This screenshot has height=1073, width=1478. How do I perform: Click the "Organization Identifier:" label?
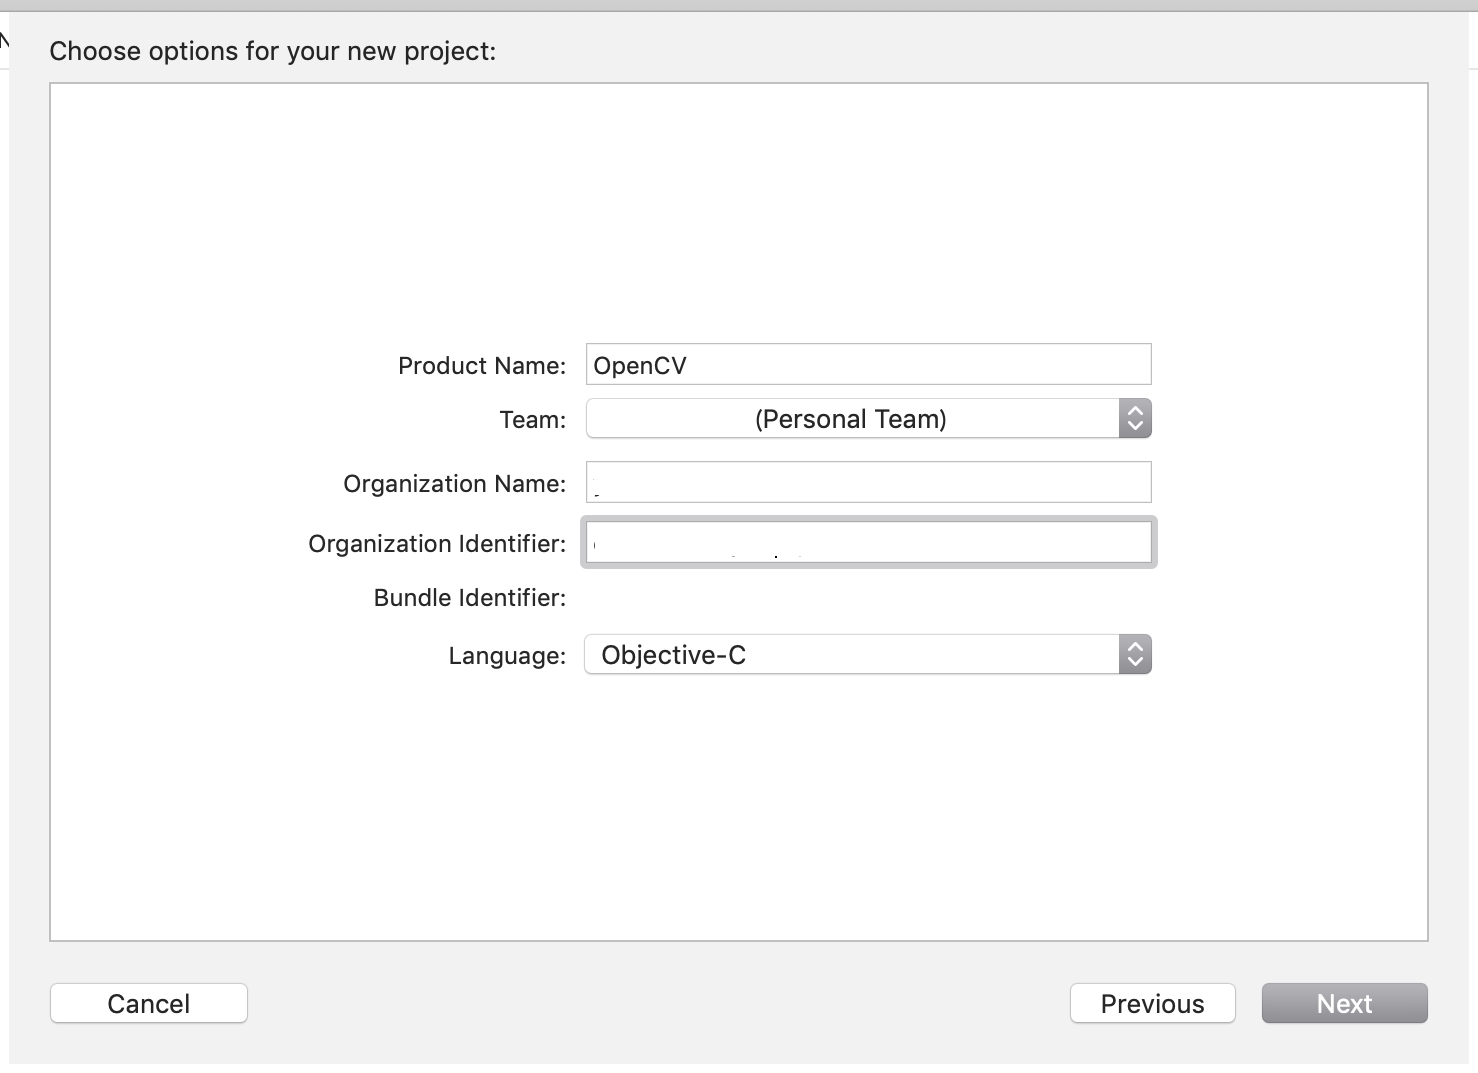coord(436,544)
